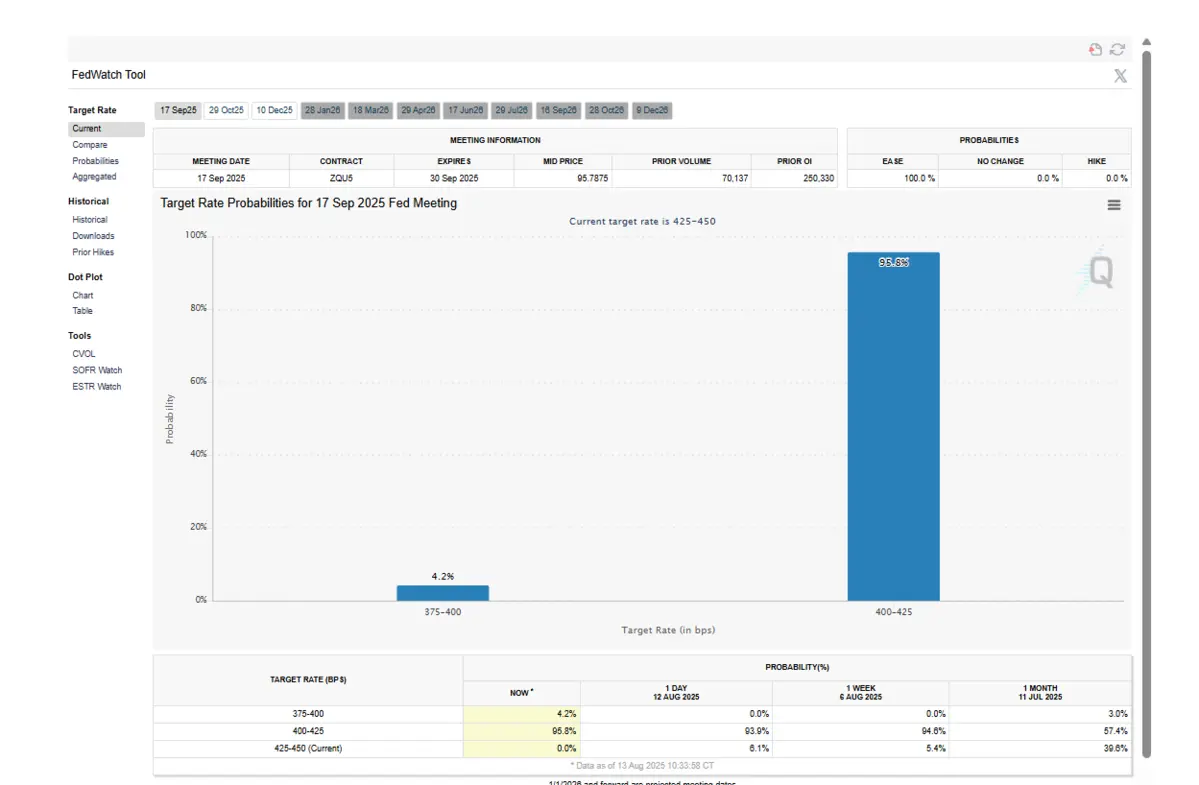Open Probabilities under Target Rate
The image size is (1199, 785).
point(95,161)
